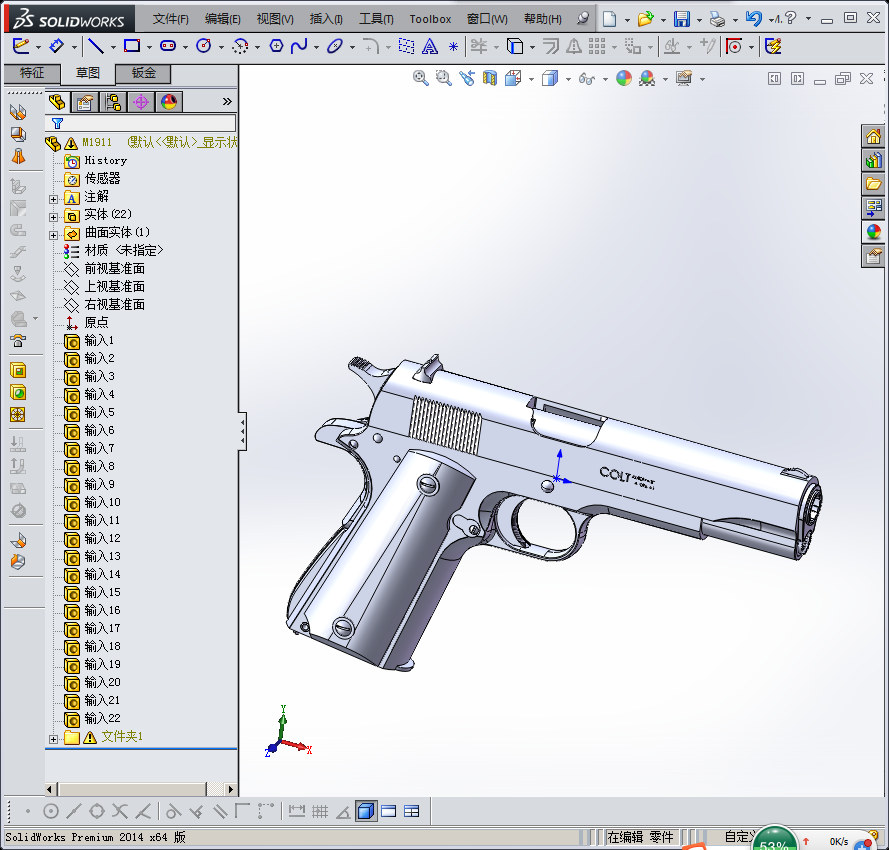Image resolution: width=889 pixels, height=850 pixels.
Task: Expand the 实体 (22) tree node
Action: point(53,214)
